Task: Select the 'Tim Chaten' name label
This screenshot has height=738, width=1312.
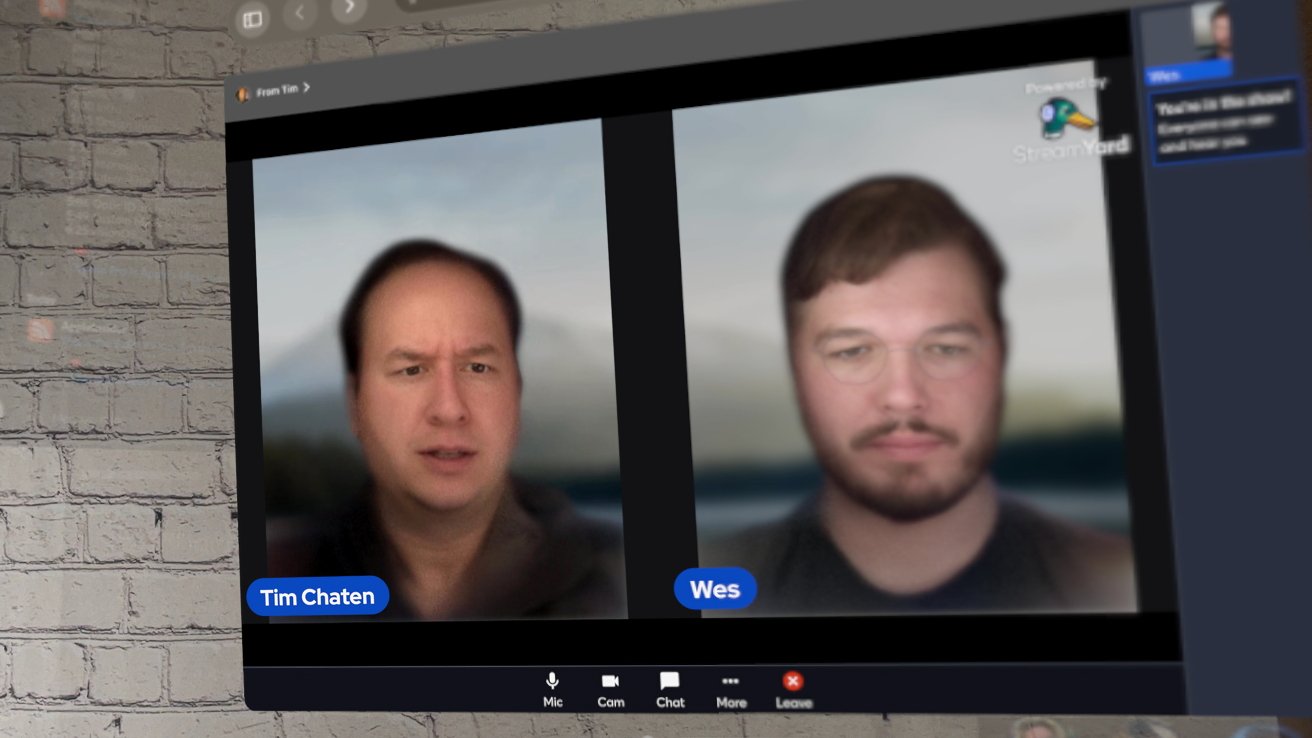Action: click(x=317, y=597)
